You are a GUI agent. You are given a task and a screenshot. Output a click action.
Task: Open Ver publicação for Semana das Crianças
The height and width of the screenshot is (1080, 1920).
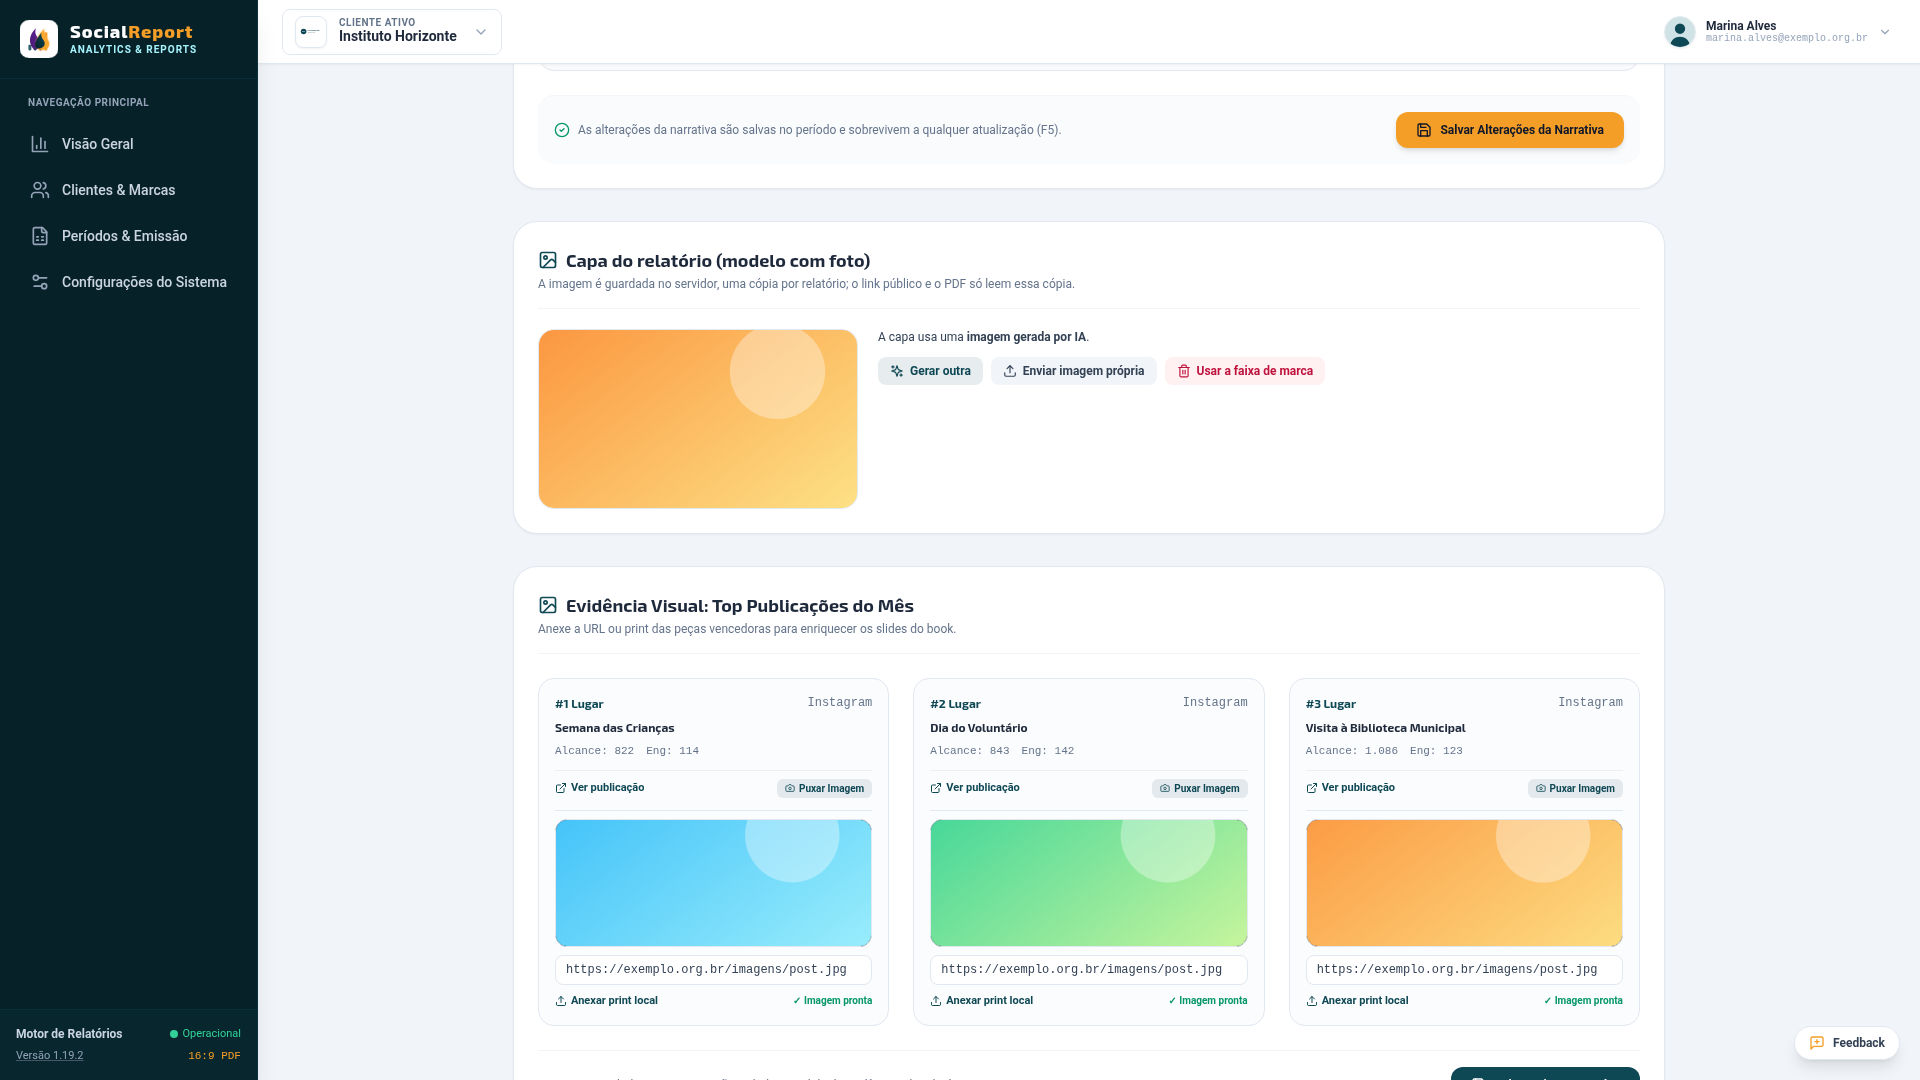[x=600, y=788]
